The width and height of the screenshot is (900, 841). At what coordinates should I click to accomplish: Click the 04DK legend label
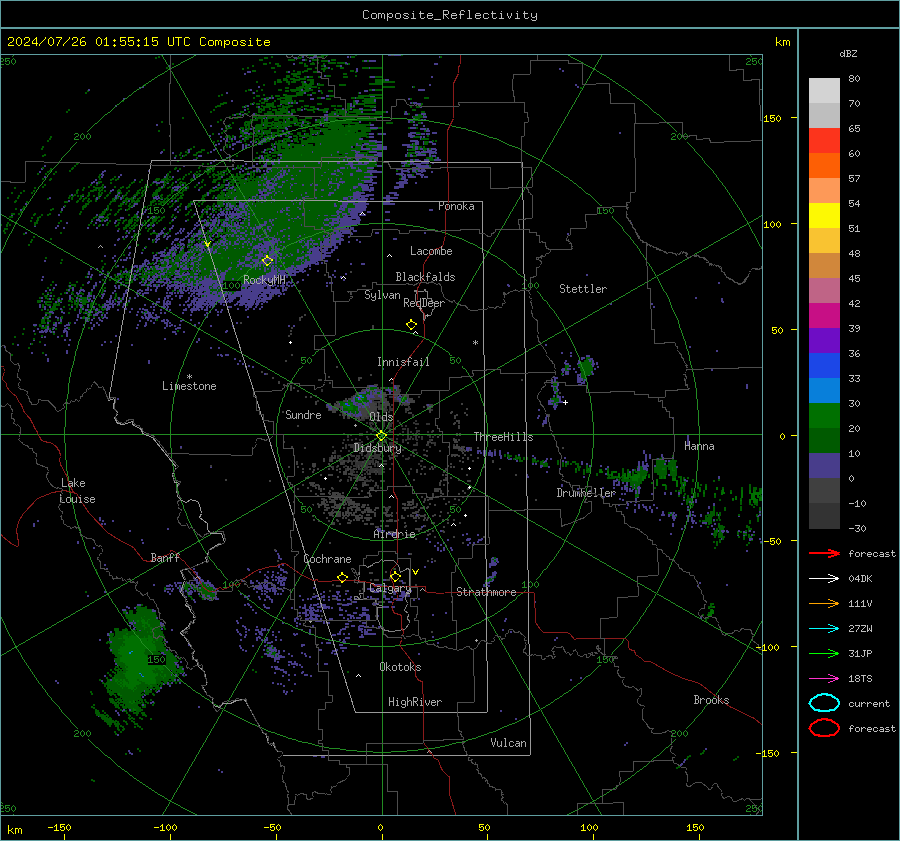click(860, 579)
